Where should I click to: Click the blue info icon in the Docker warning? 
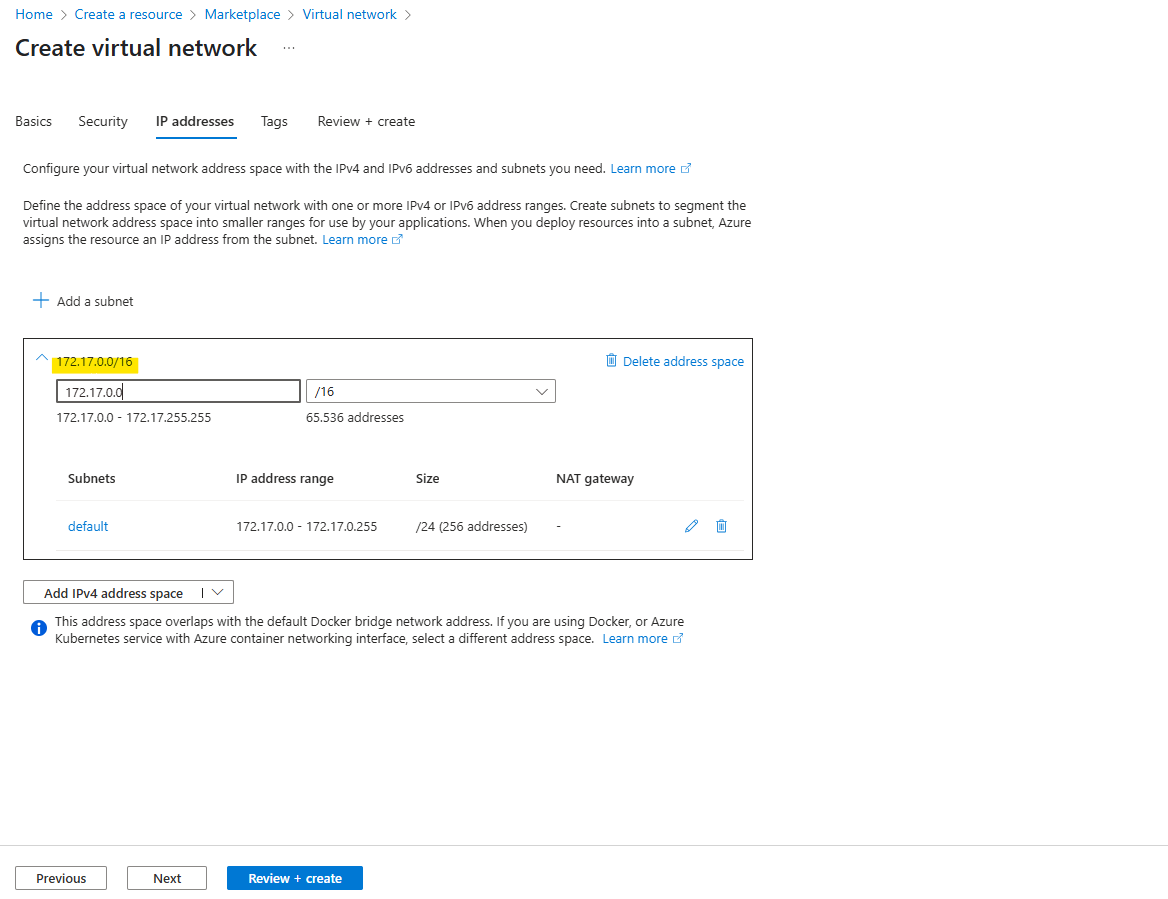click(x=39, y=628)
